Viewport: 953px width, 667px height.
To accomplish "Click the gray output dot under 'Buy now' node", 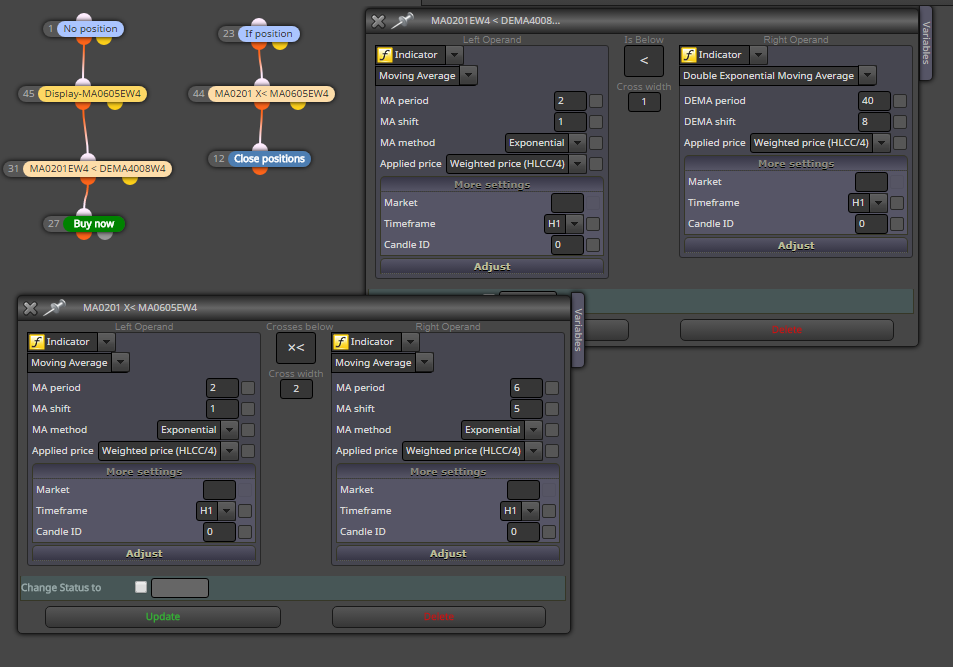I will [105, 235].
